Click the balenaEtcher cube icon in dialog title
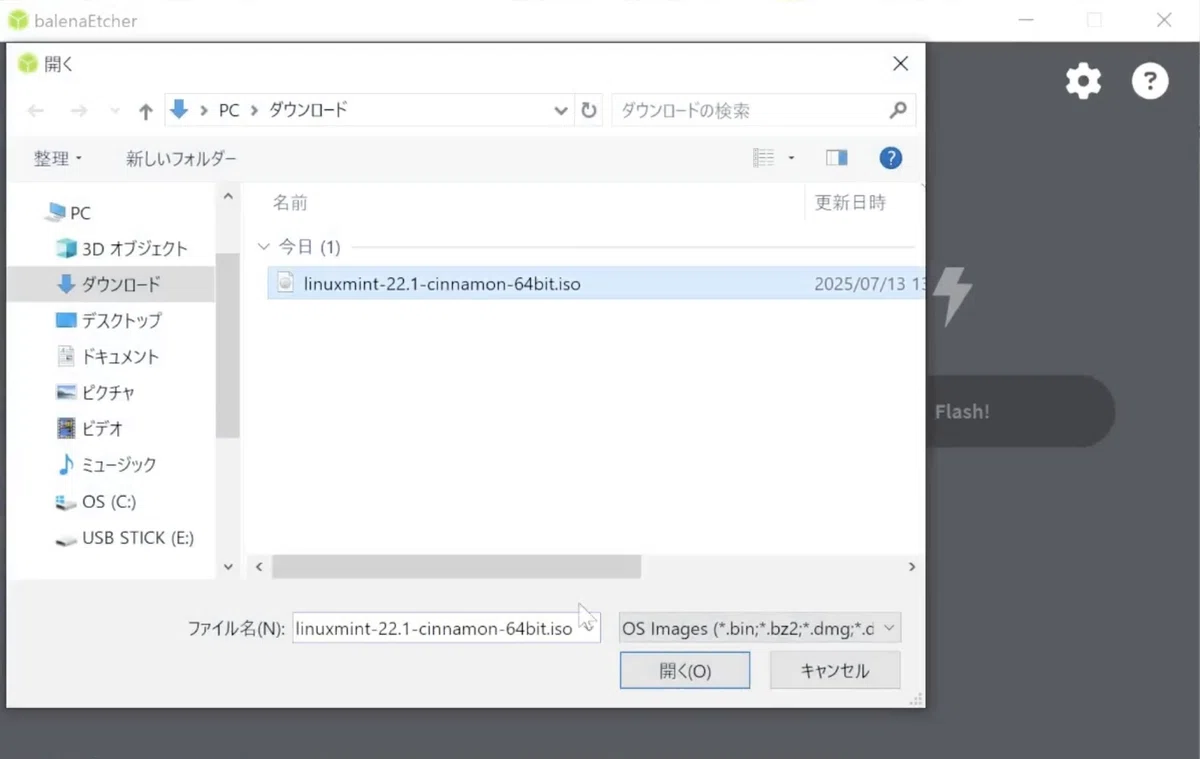Screen dimensions: 1200x759 pyautogui.click(x=28, y=63)
